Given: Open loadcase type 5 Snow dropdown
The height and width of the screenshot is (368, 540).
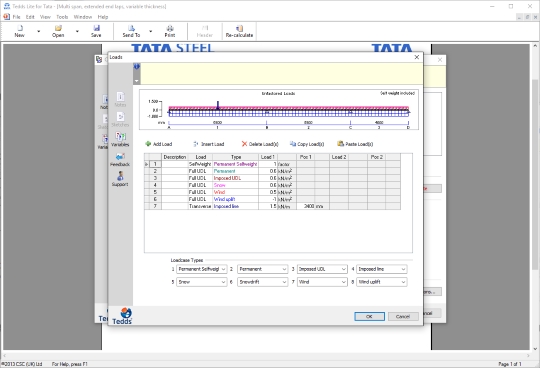Looking at the screenshot, I should 201,282.
